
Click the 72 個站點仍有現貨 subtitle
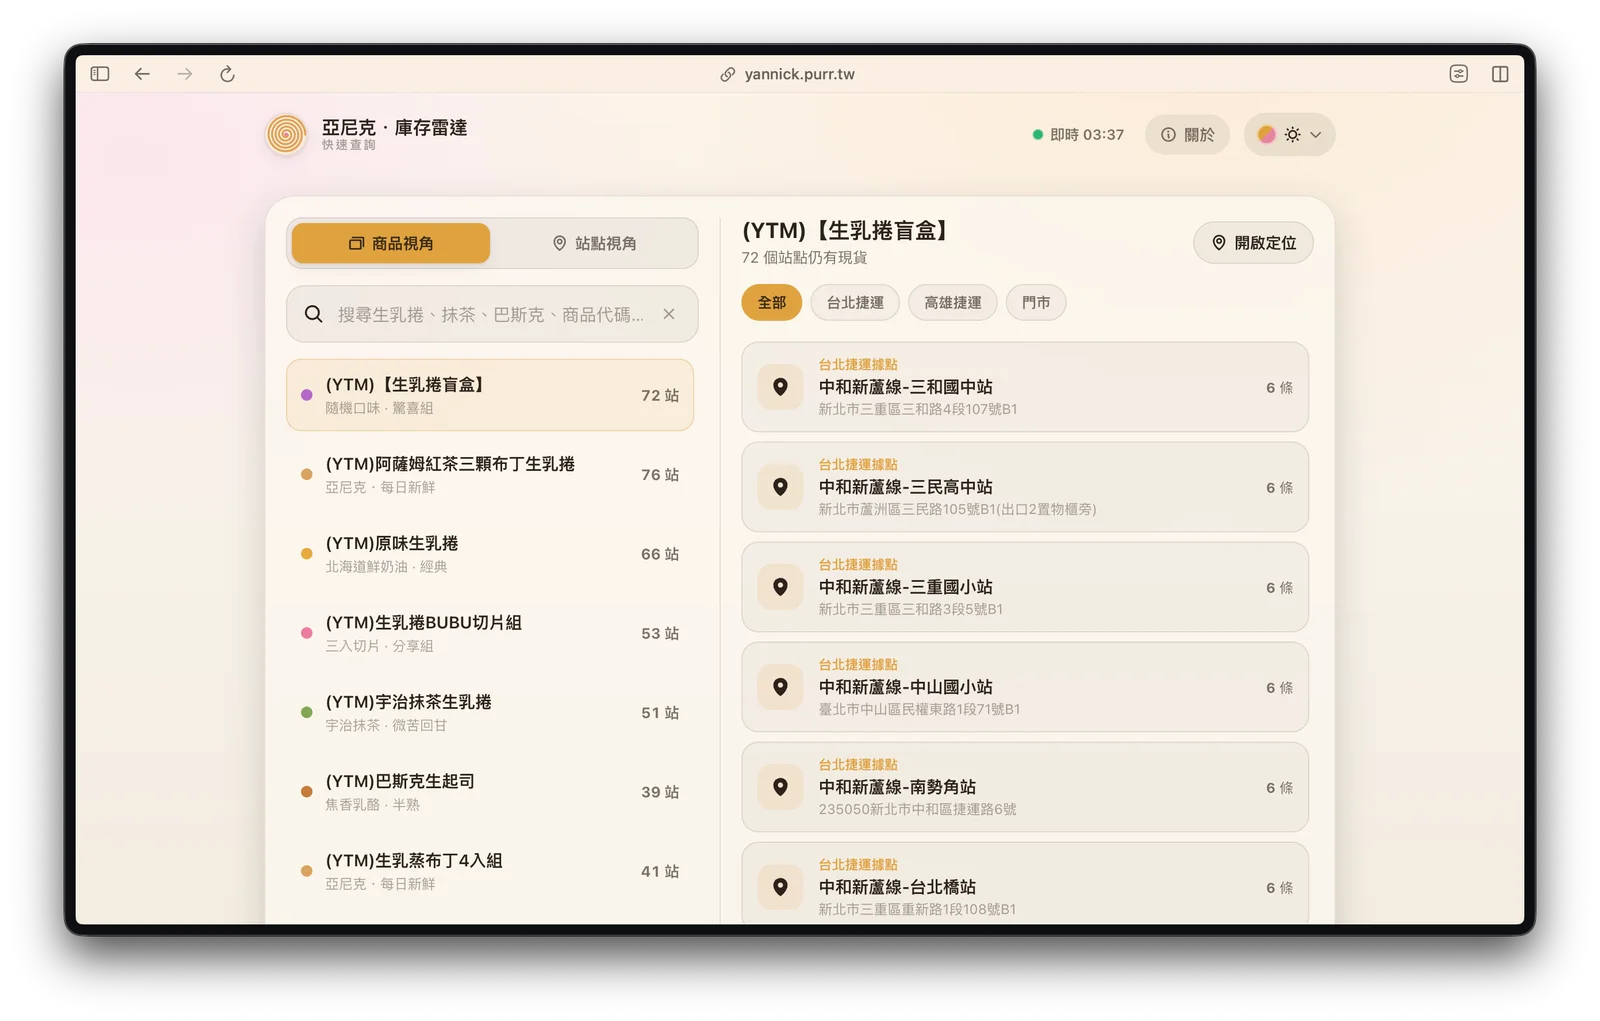(x=804, y=258)
